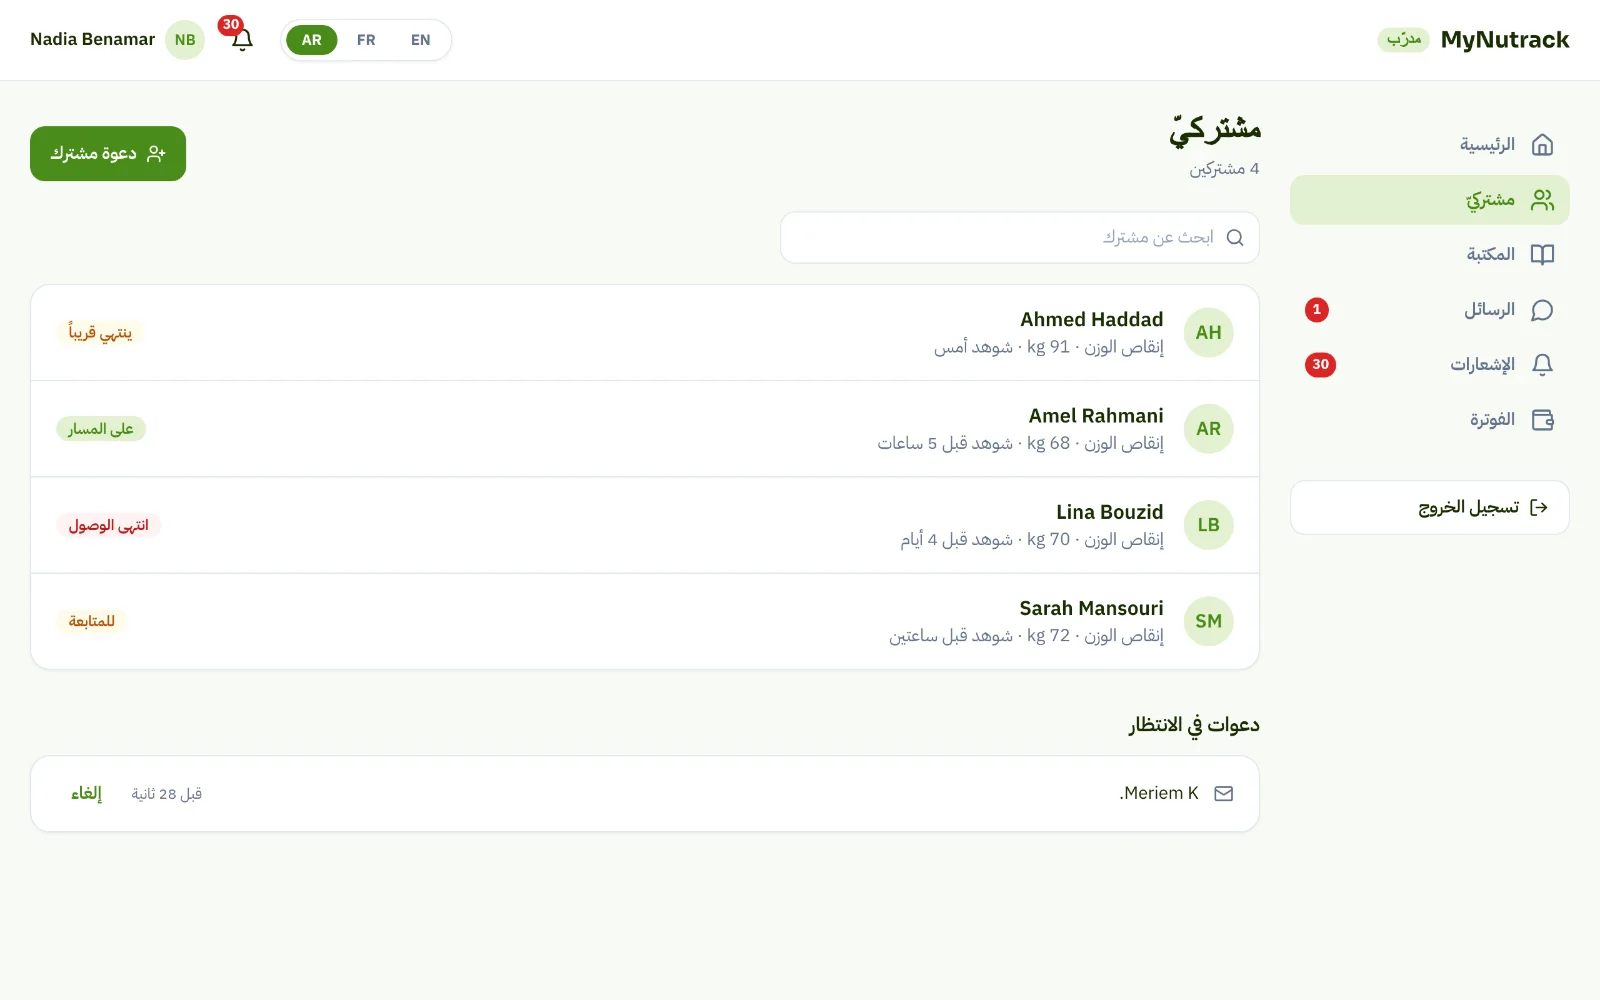The image size is (1600, 1000).
Task: Click the NB user avatar
Action: [185, 40]
